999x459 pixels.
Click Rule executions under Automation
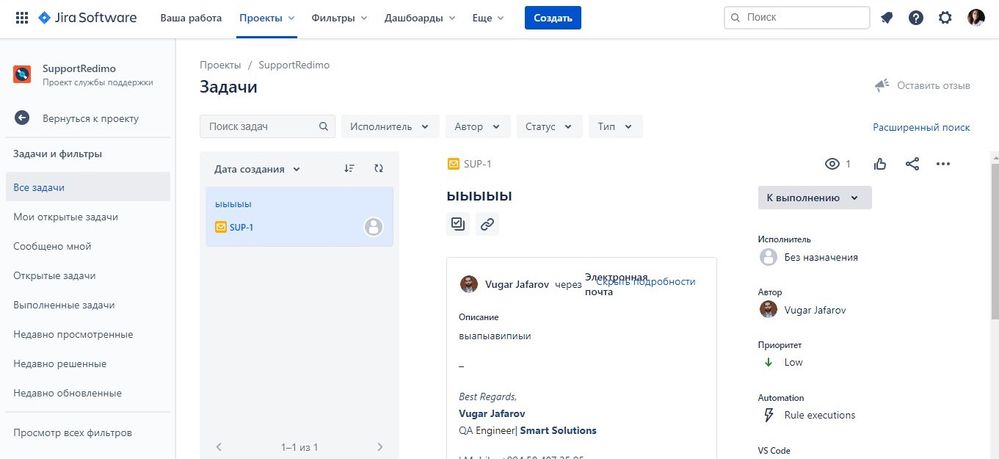(819, 415)
